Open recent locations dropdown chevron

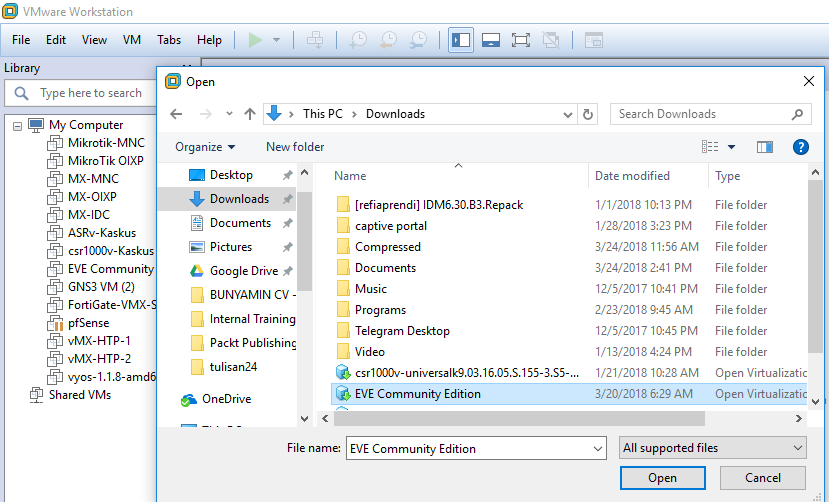point(229,114)
